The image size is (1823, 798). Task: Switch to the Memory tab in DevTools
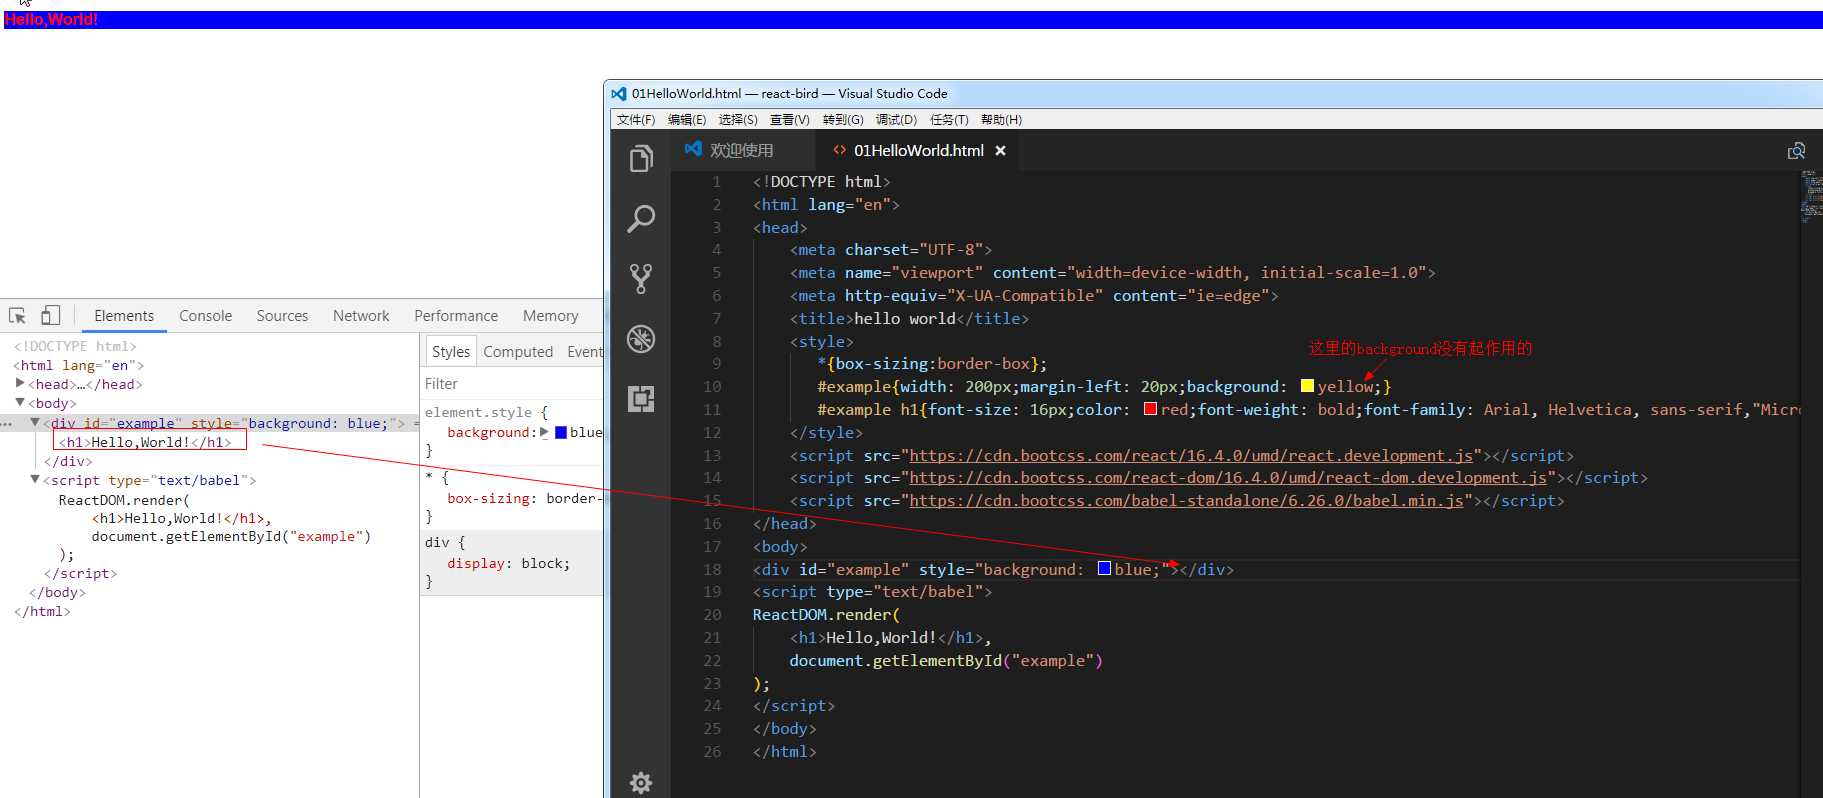click(550, 316)
